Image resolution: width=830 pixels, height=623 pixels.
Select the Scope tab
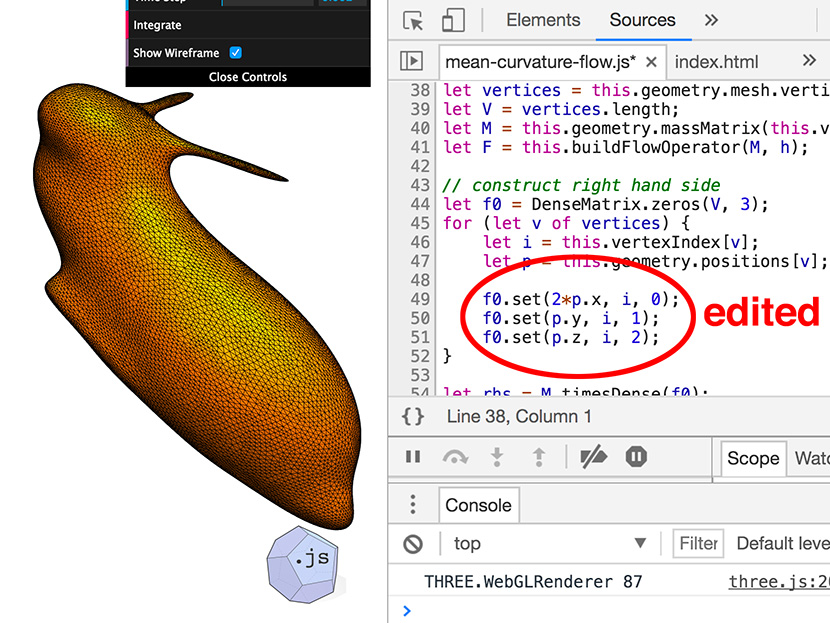(x=753, y=458)
